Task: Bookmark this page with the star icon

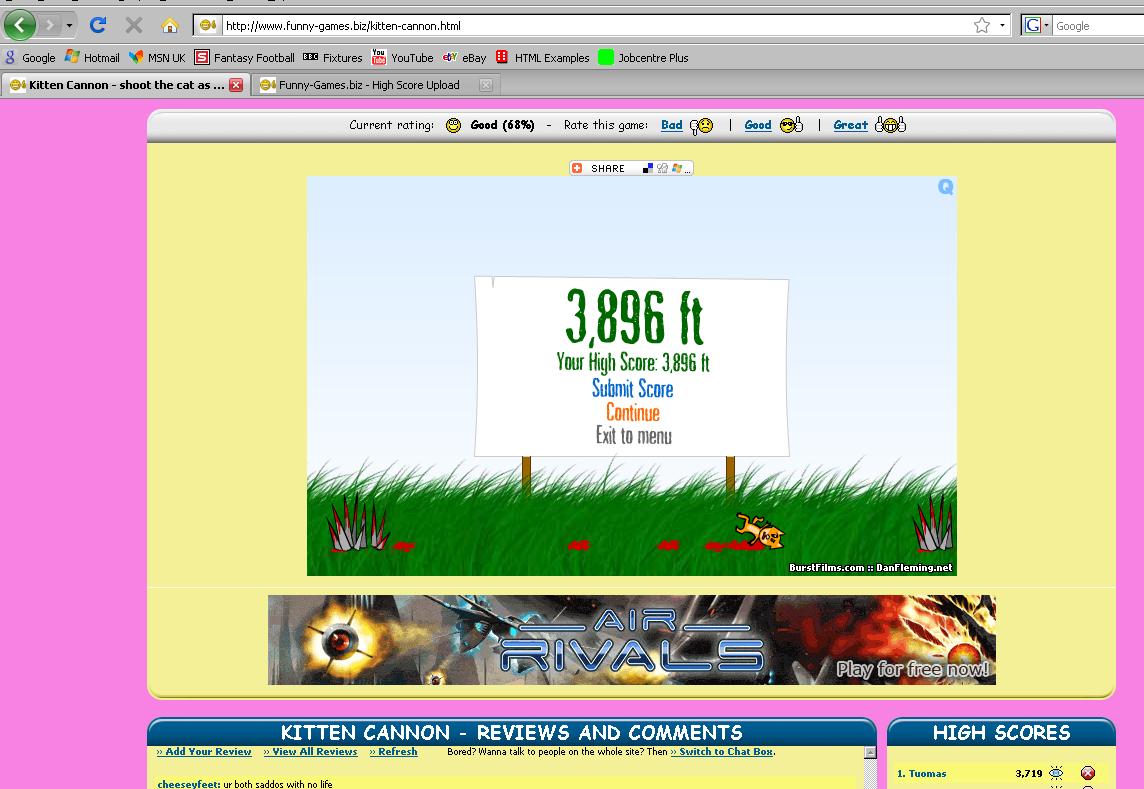Action: tap(981, 26)
